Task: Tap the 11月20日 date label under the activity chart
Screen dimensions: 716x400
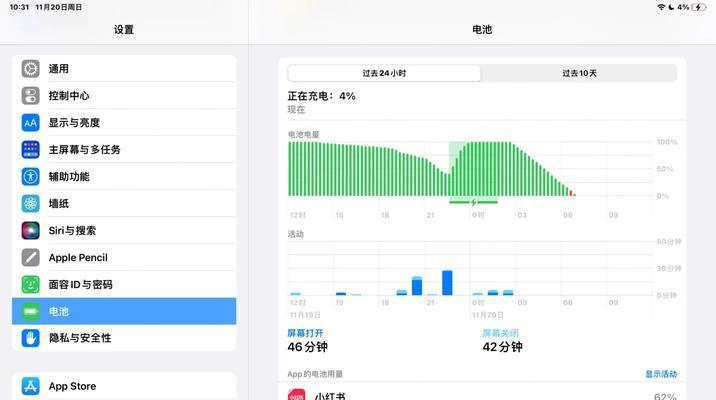Action: 488,315
